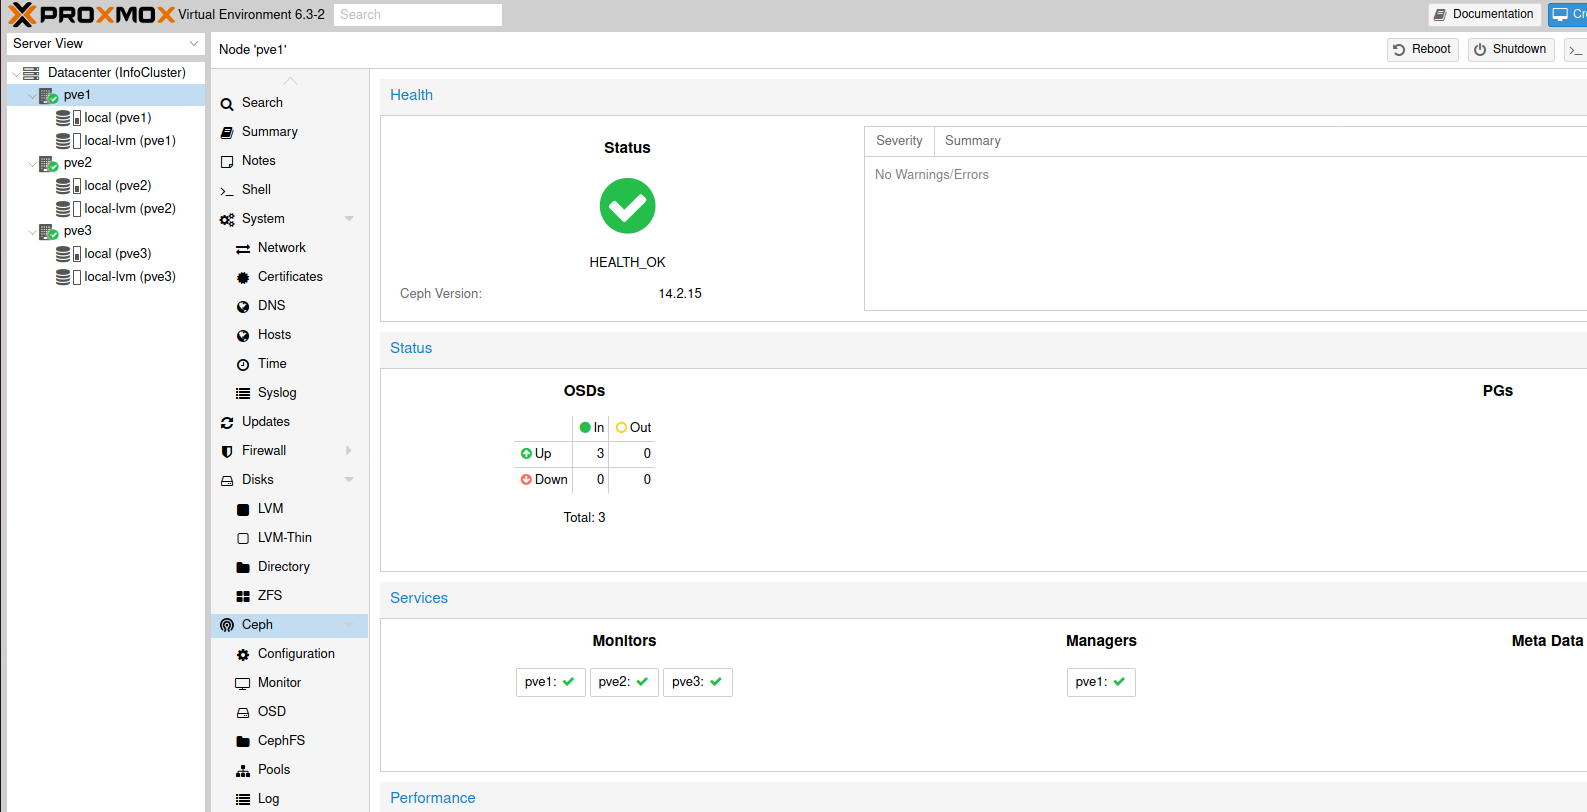Click the Create button in header

tap(1568, 14)
